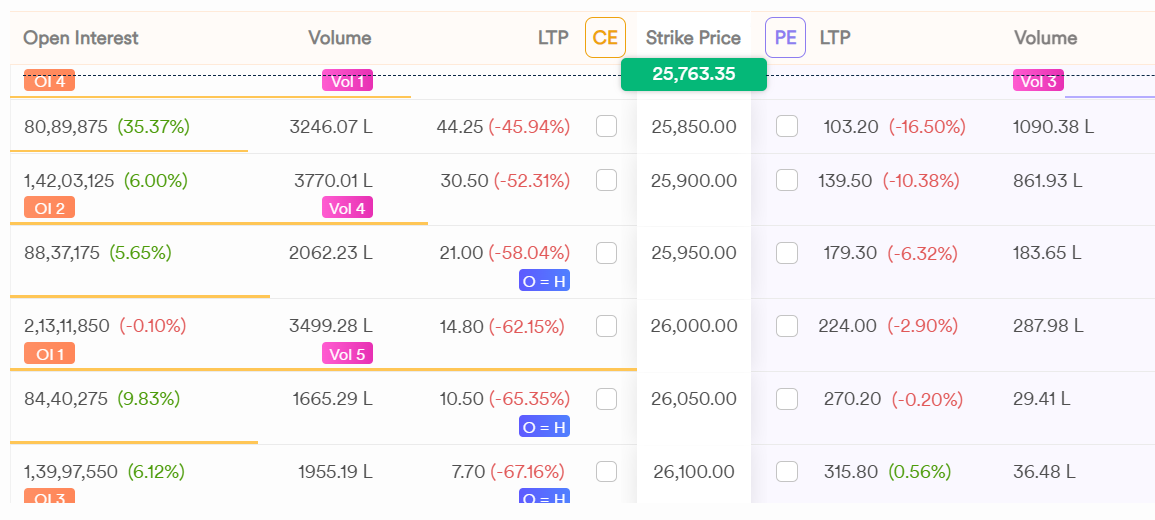Viewport: 1155px width, 520px height.
Task: Click the OI 1 rank badge
Action: [x=49, y=354]
